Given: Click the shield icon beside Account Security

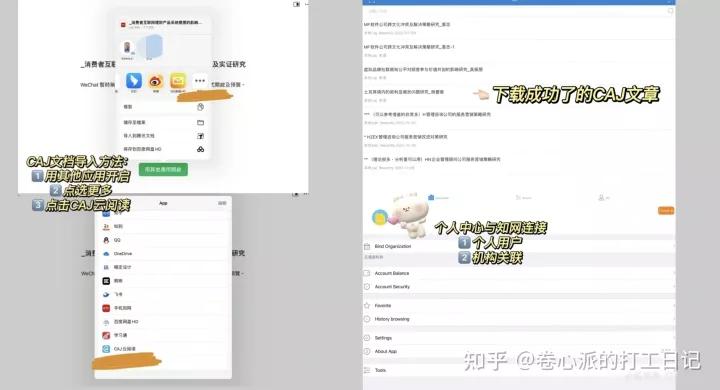Looking at the screenshot, I should tap(367, 287).
